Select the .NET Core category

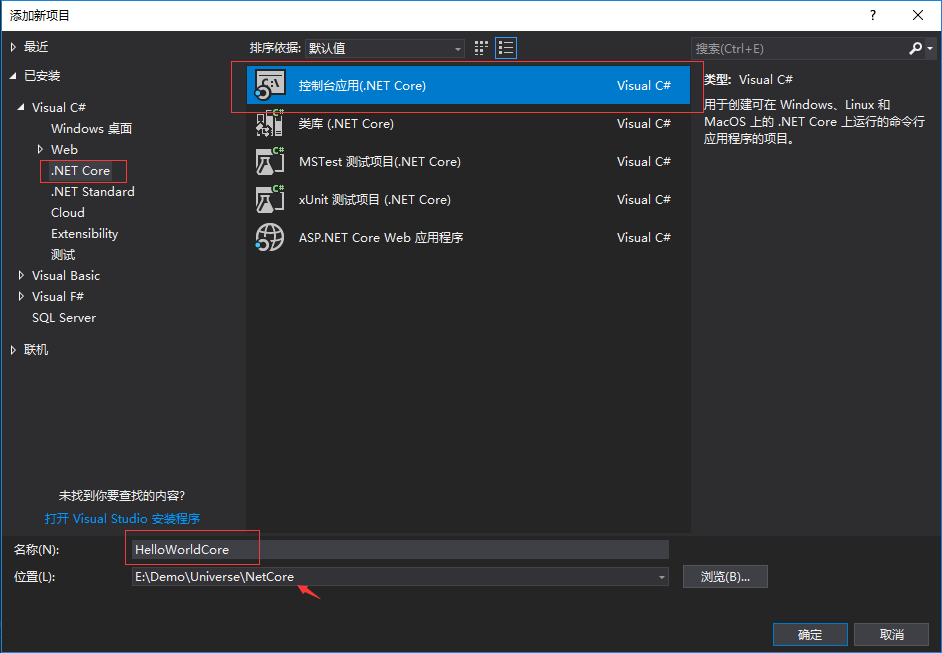(x=81, y=171)
